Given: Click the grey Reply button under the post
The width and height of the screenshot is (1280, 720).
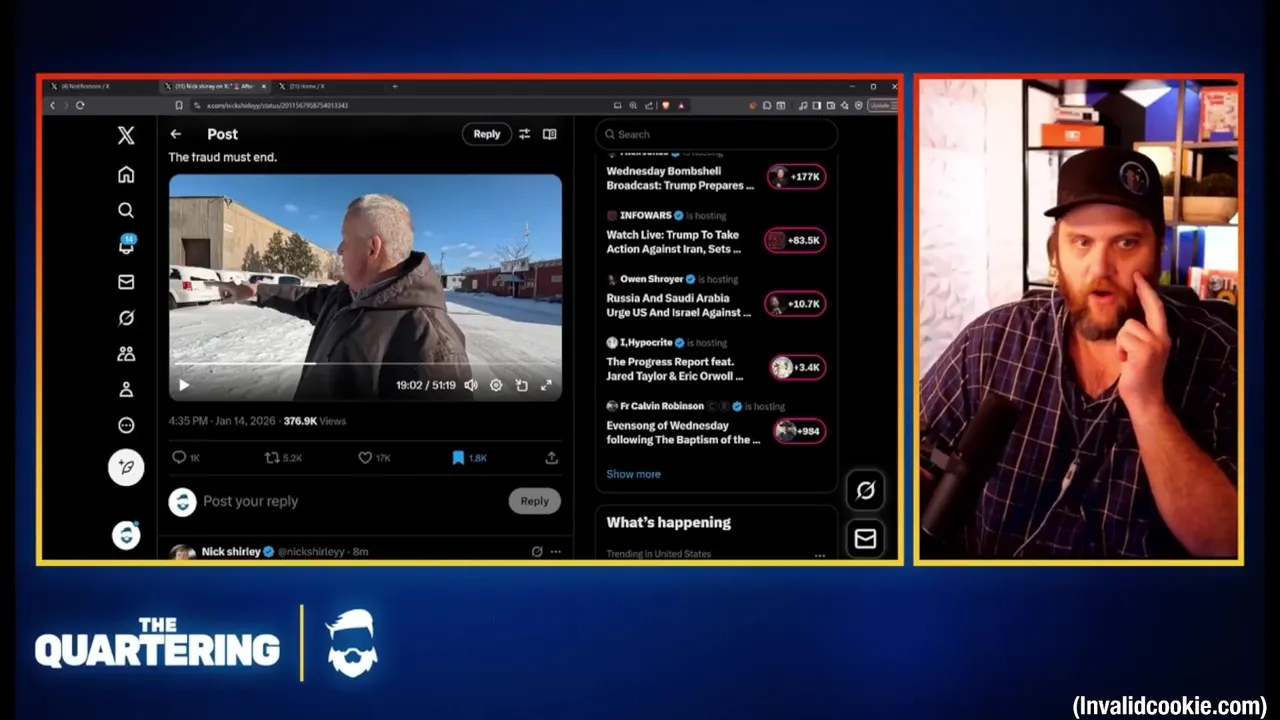Looking at the screenshot, I should tap(534, 501).
